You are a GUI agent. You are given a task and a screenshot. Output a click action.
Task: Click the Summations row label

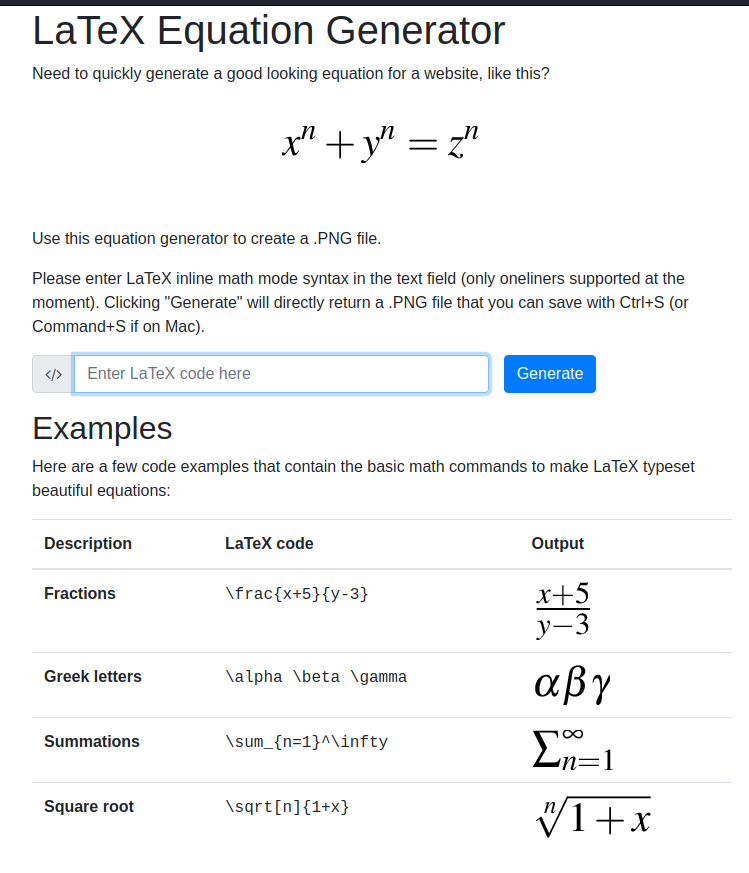92,742
